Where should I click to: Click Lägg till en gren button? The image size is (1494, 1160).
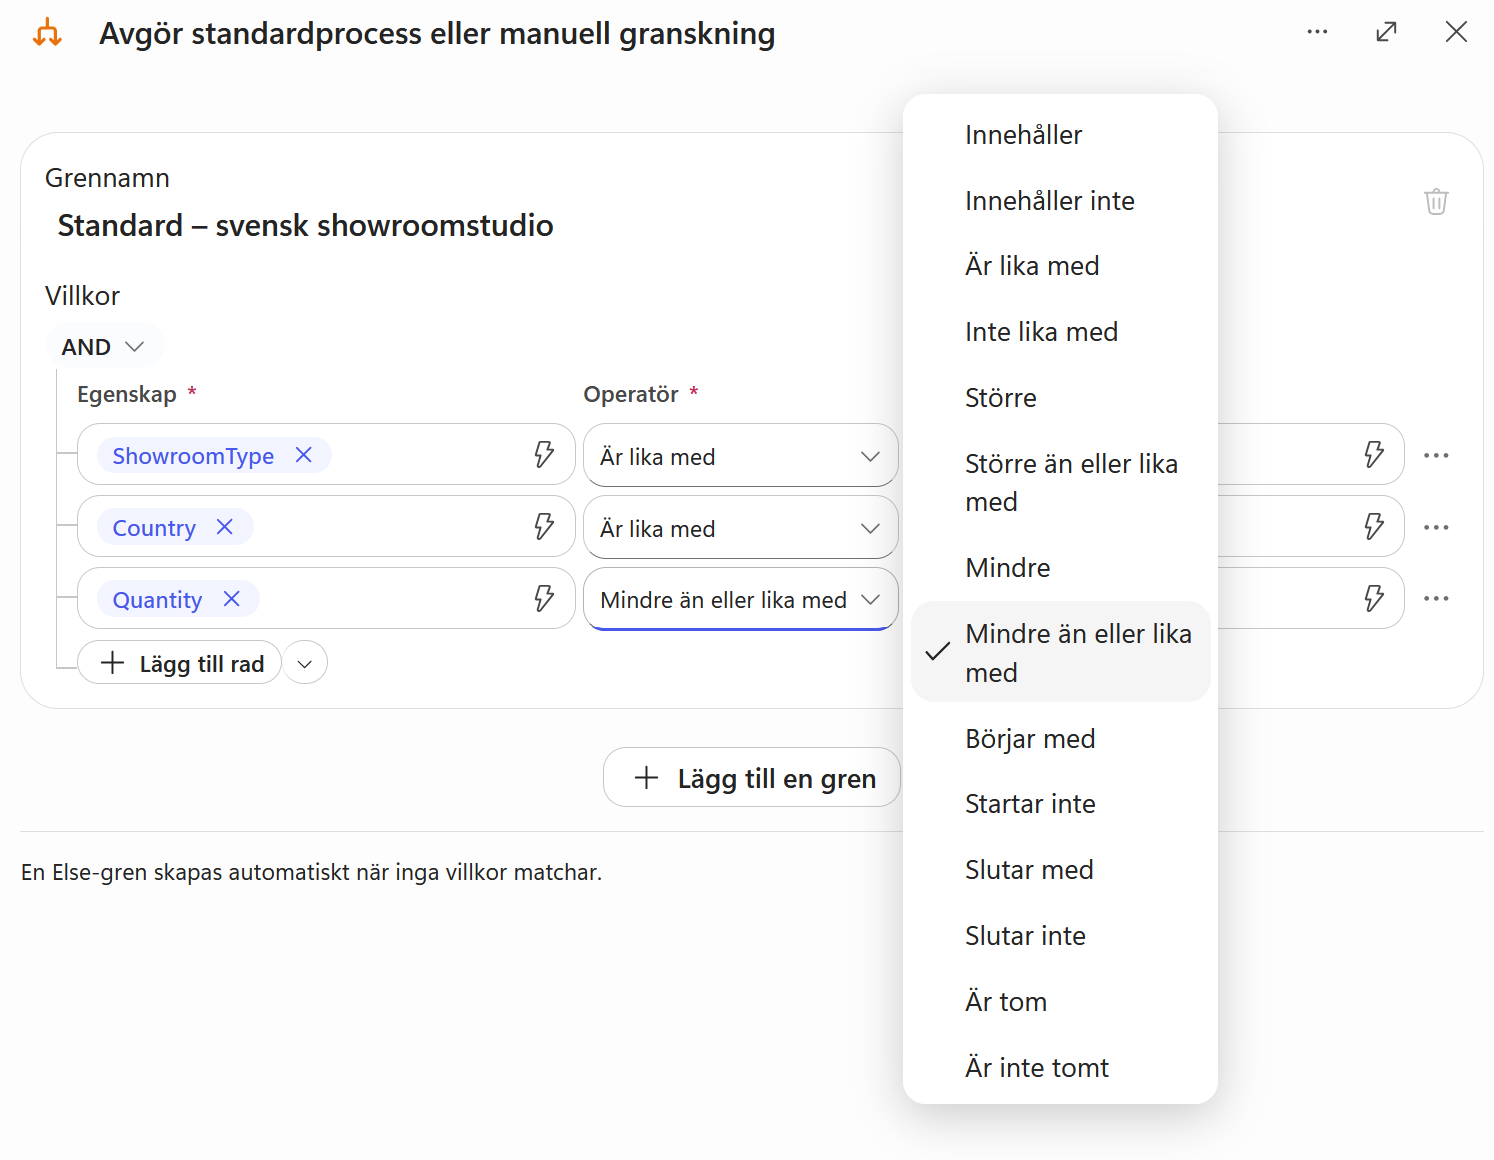point(752,778)
